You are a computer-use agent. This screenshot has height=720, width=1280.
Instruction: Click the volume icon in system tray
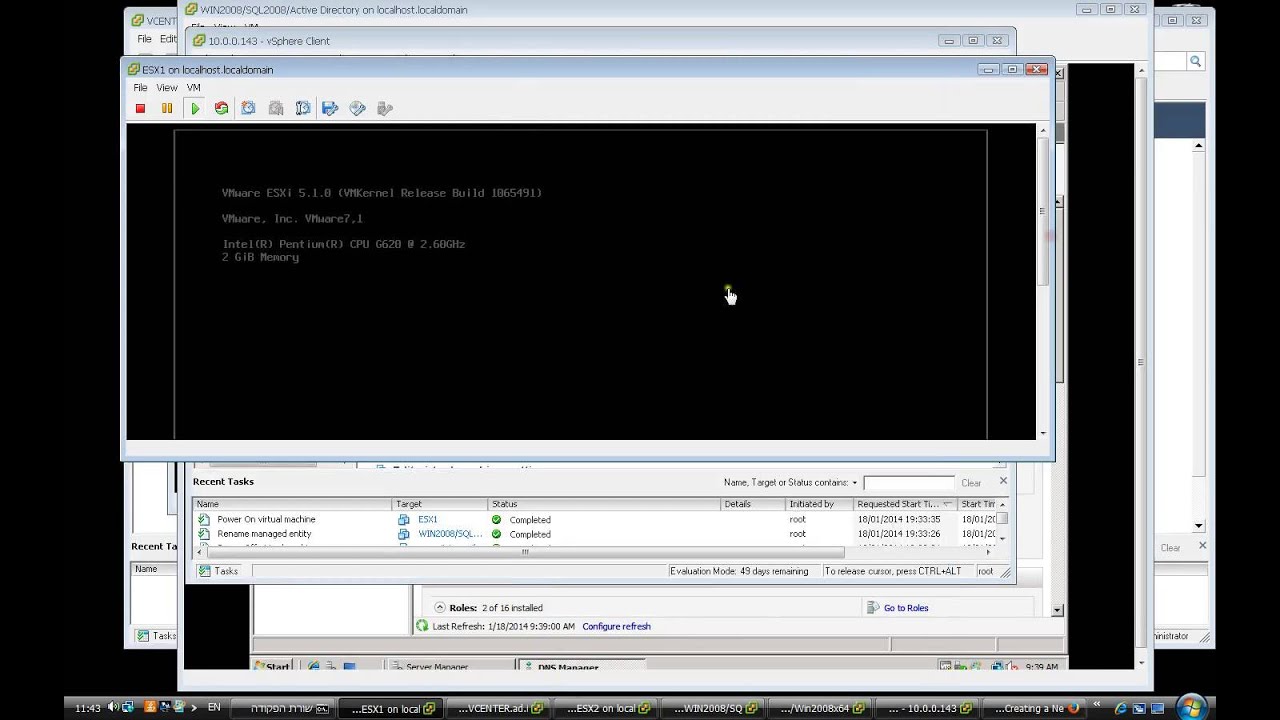[113, 708]
